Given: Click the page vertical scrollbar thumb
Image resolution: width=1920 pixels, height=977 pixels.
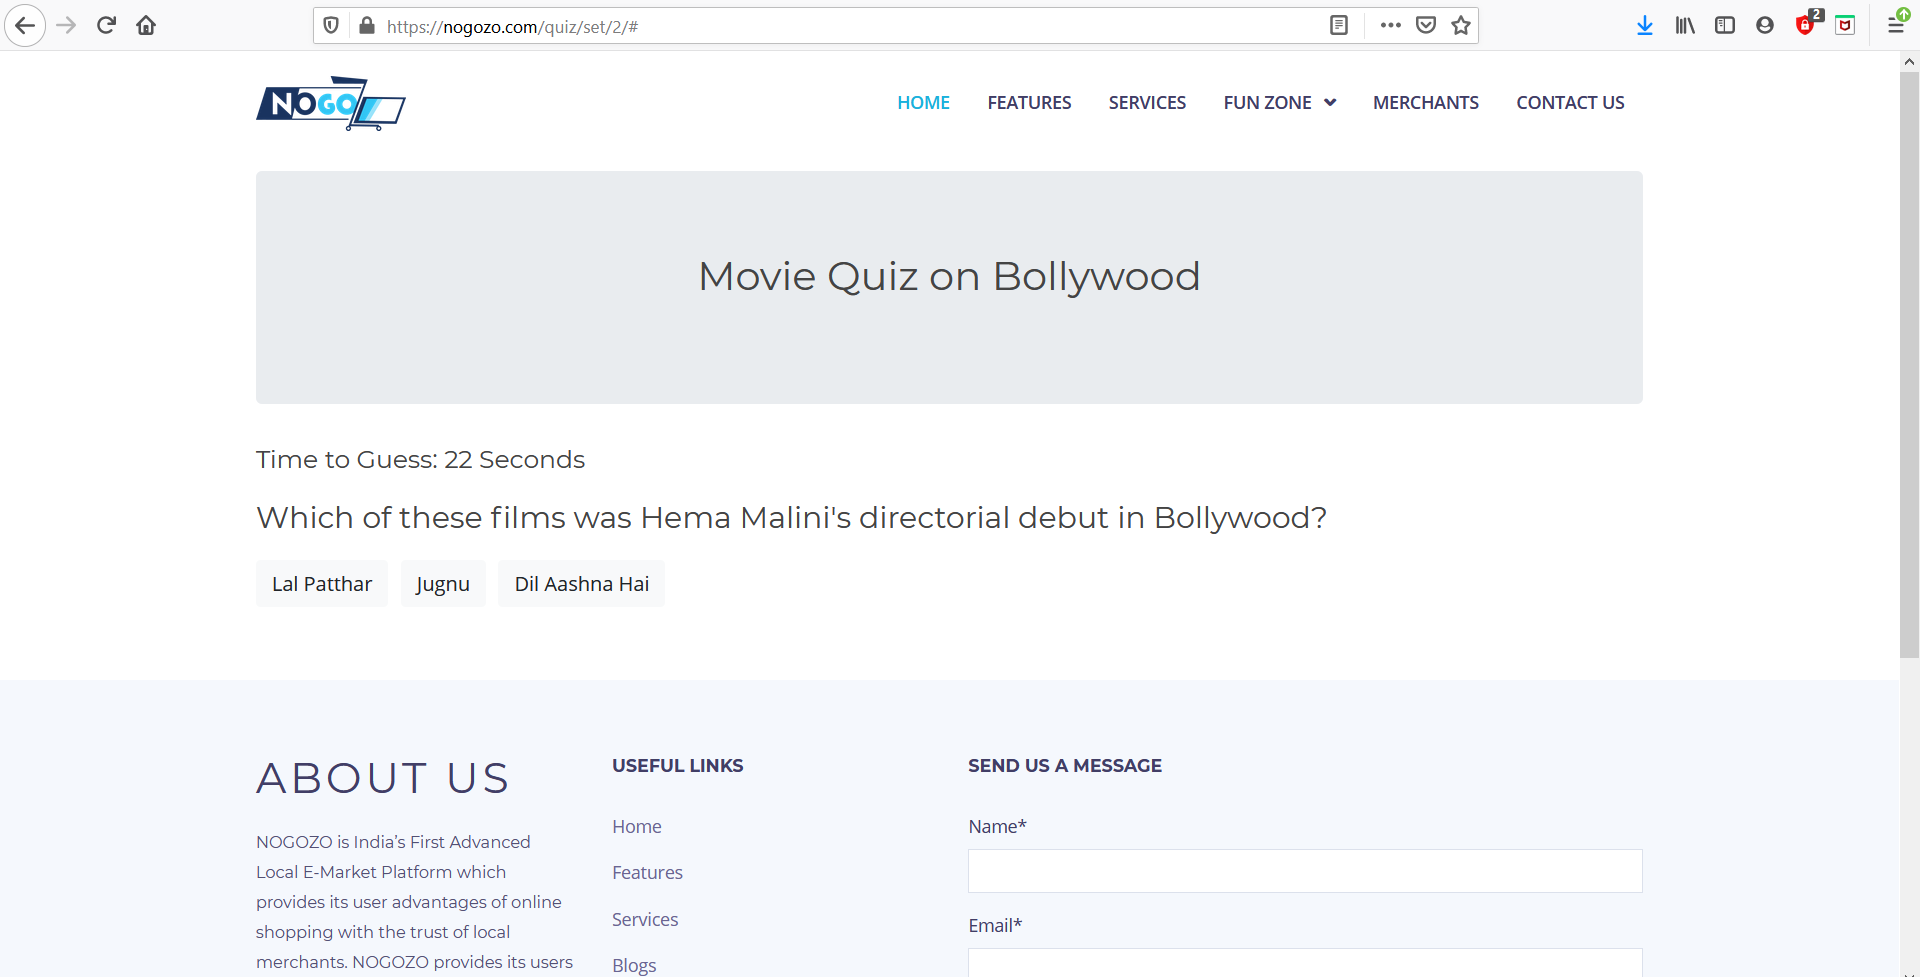Looking at the screenshot, I should coord(1909,365).
